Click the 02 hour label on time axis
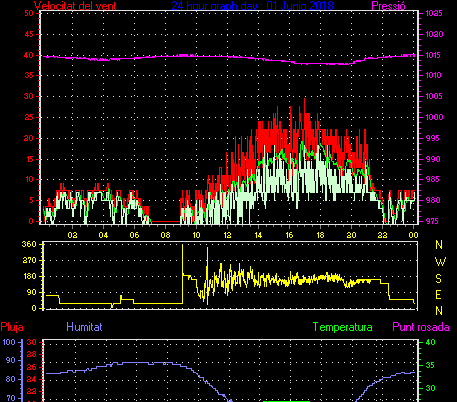The width and height of the screenshot is (457, 402). pyautogui.click(x=72, y=235)
